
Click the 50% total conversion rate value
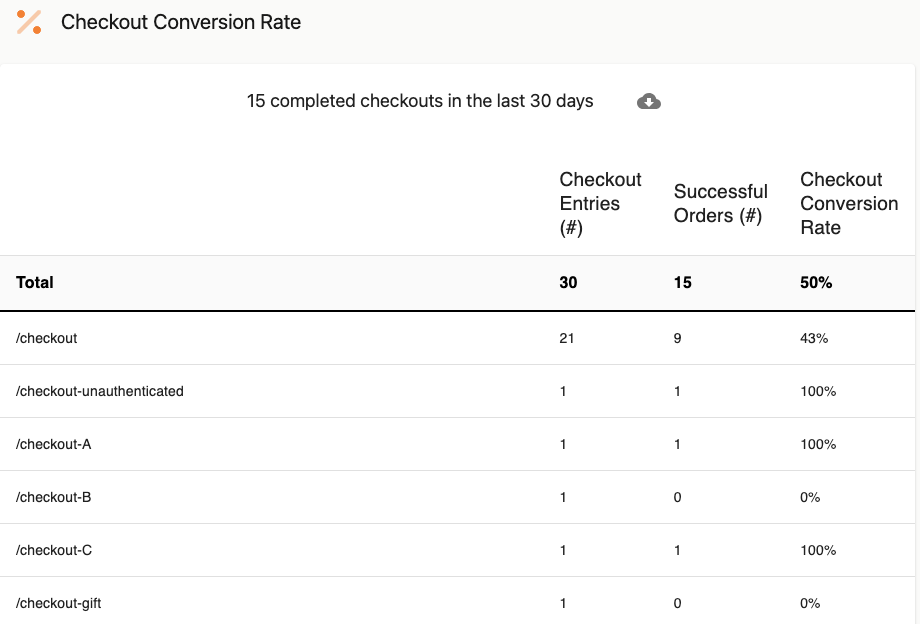click(816, 283)
